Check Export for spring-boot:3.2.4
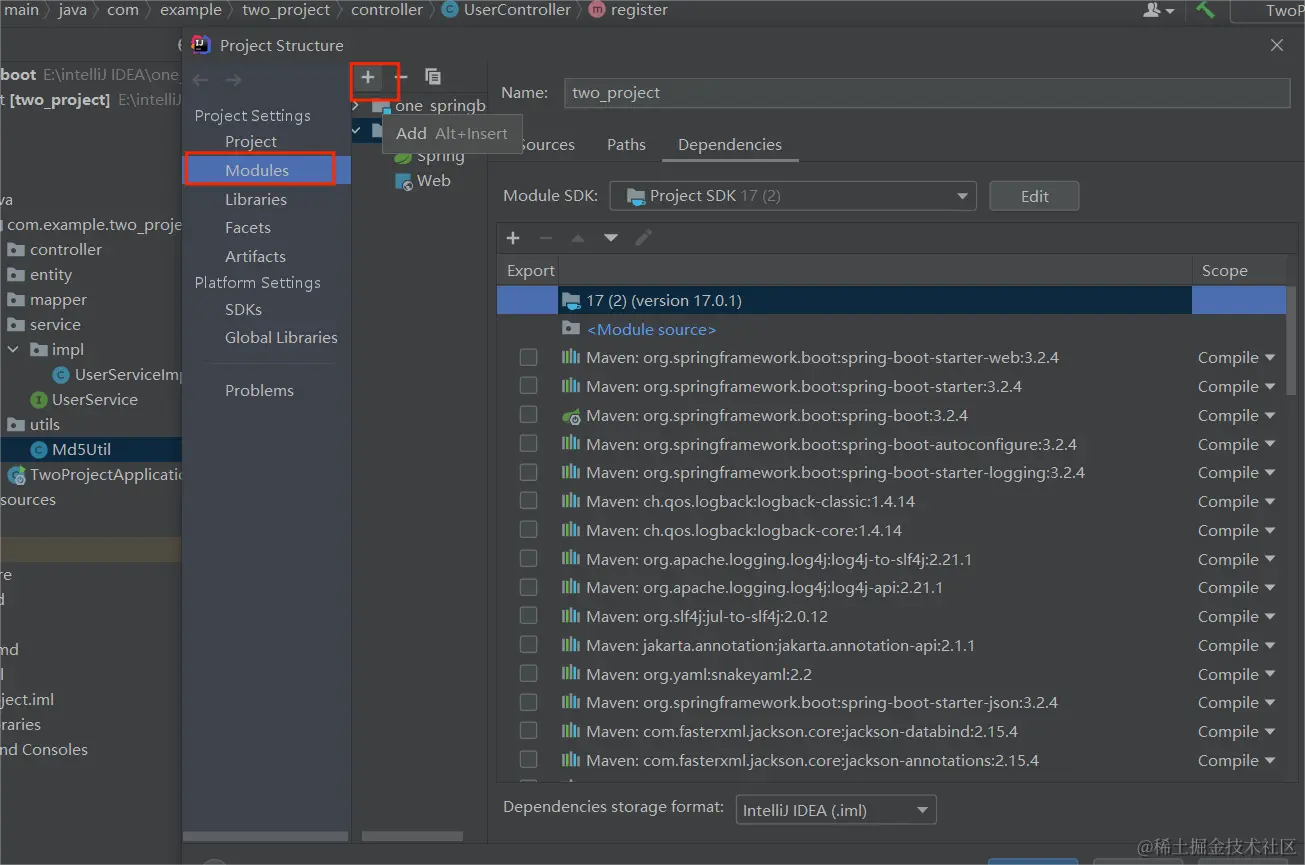 click(528, 415)
